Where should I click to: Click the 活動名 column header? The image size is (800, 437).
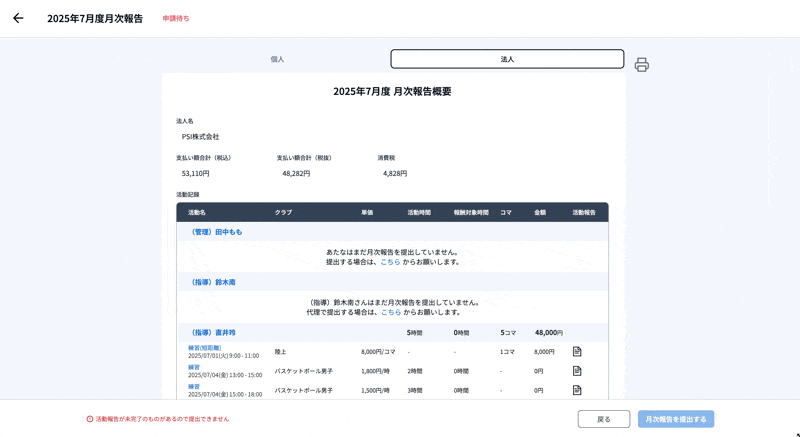click(196, 213)
